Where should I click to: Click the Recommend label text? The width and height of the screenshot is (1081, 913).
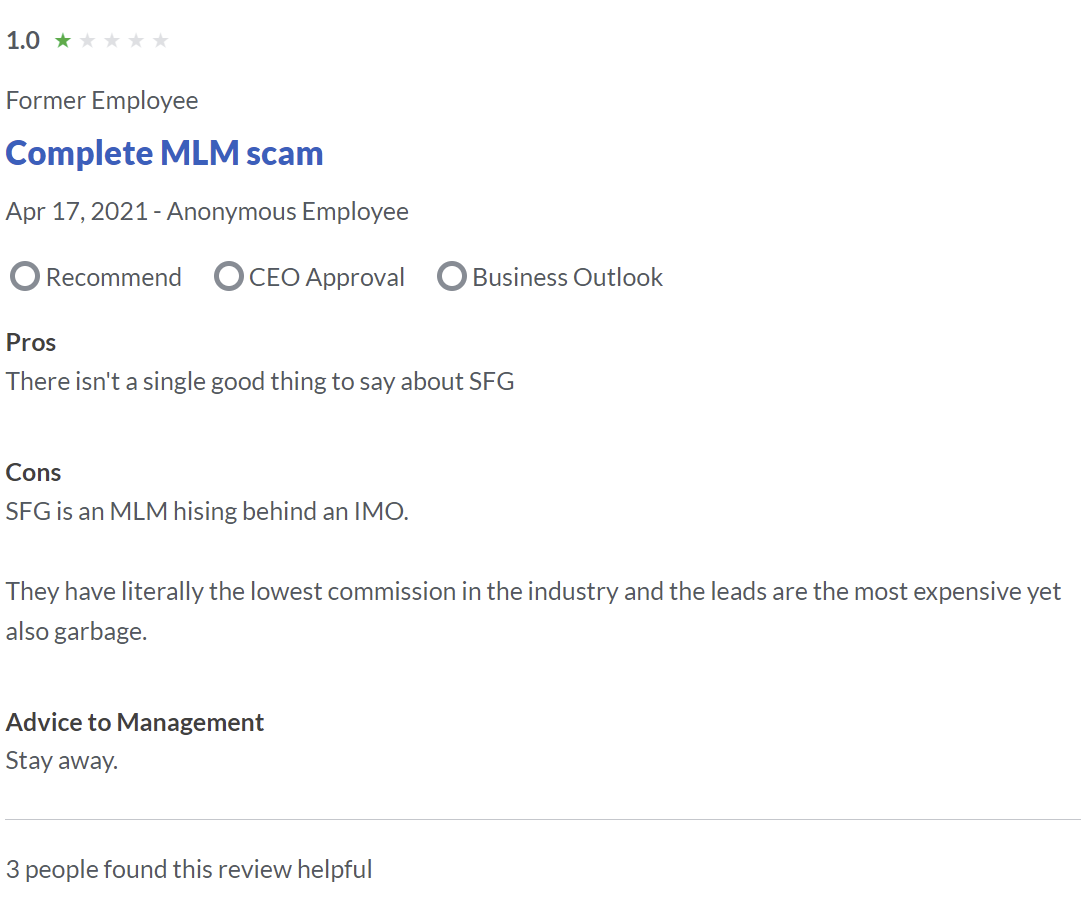pyautogui.click(x=114, y=277)
